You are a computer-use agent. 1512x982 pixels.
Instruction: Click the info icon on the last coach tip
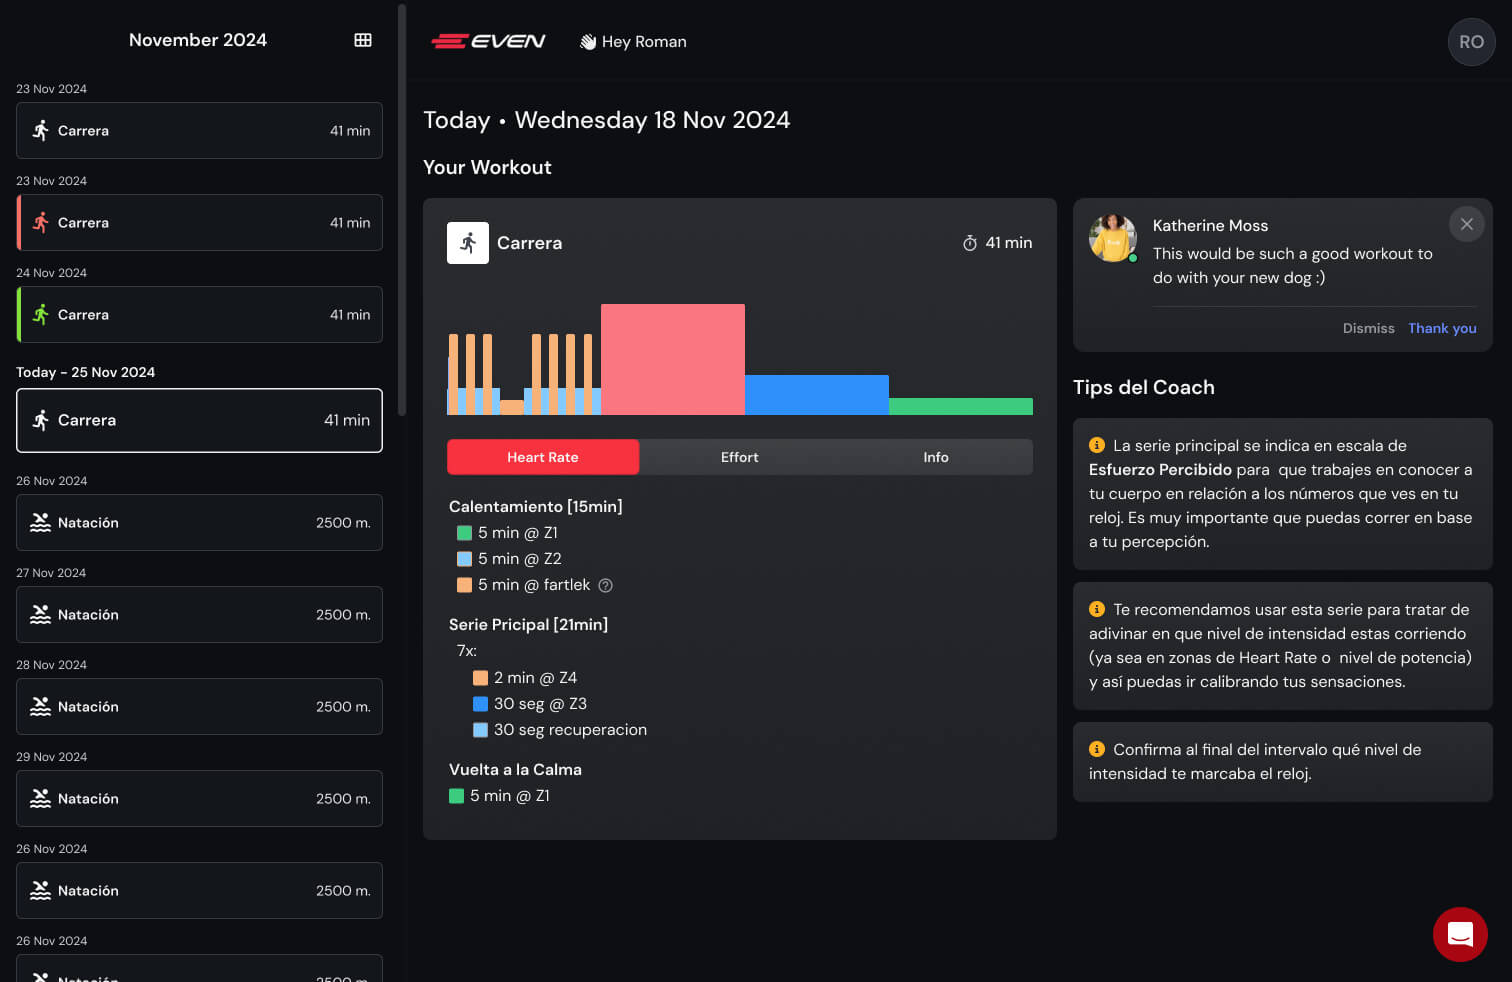[1097, 748]
